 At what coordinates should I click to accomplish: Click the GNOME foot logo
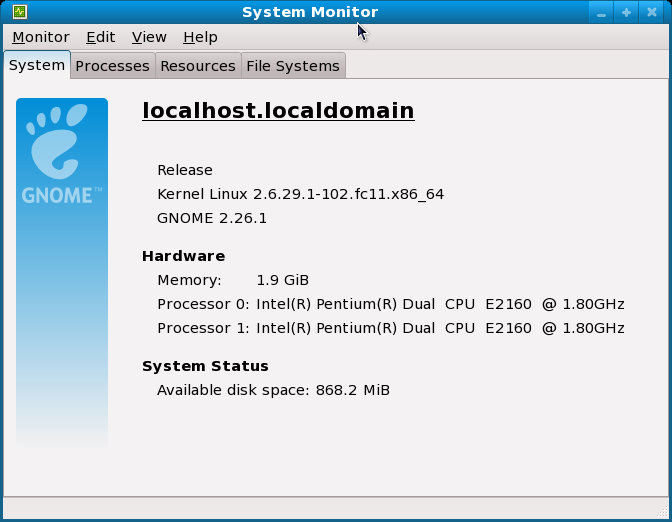tap(57, 141)
